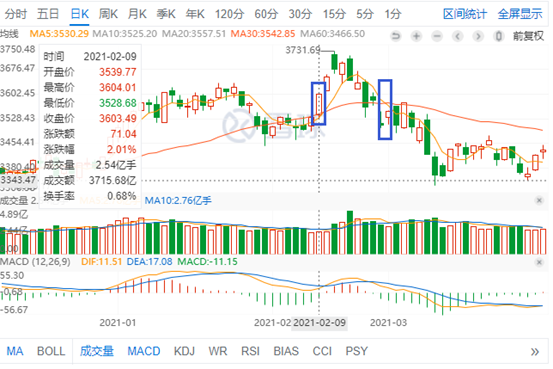This screenshot has width=553, height=369.
Task: Select the WR indicator
Action: tap(218, 351)
